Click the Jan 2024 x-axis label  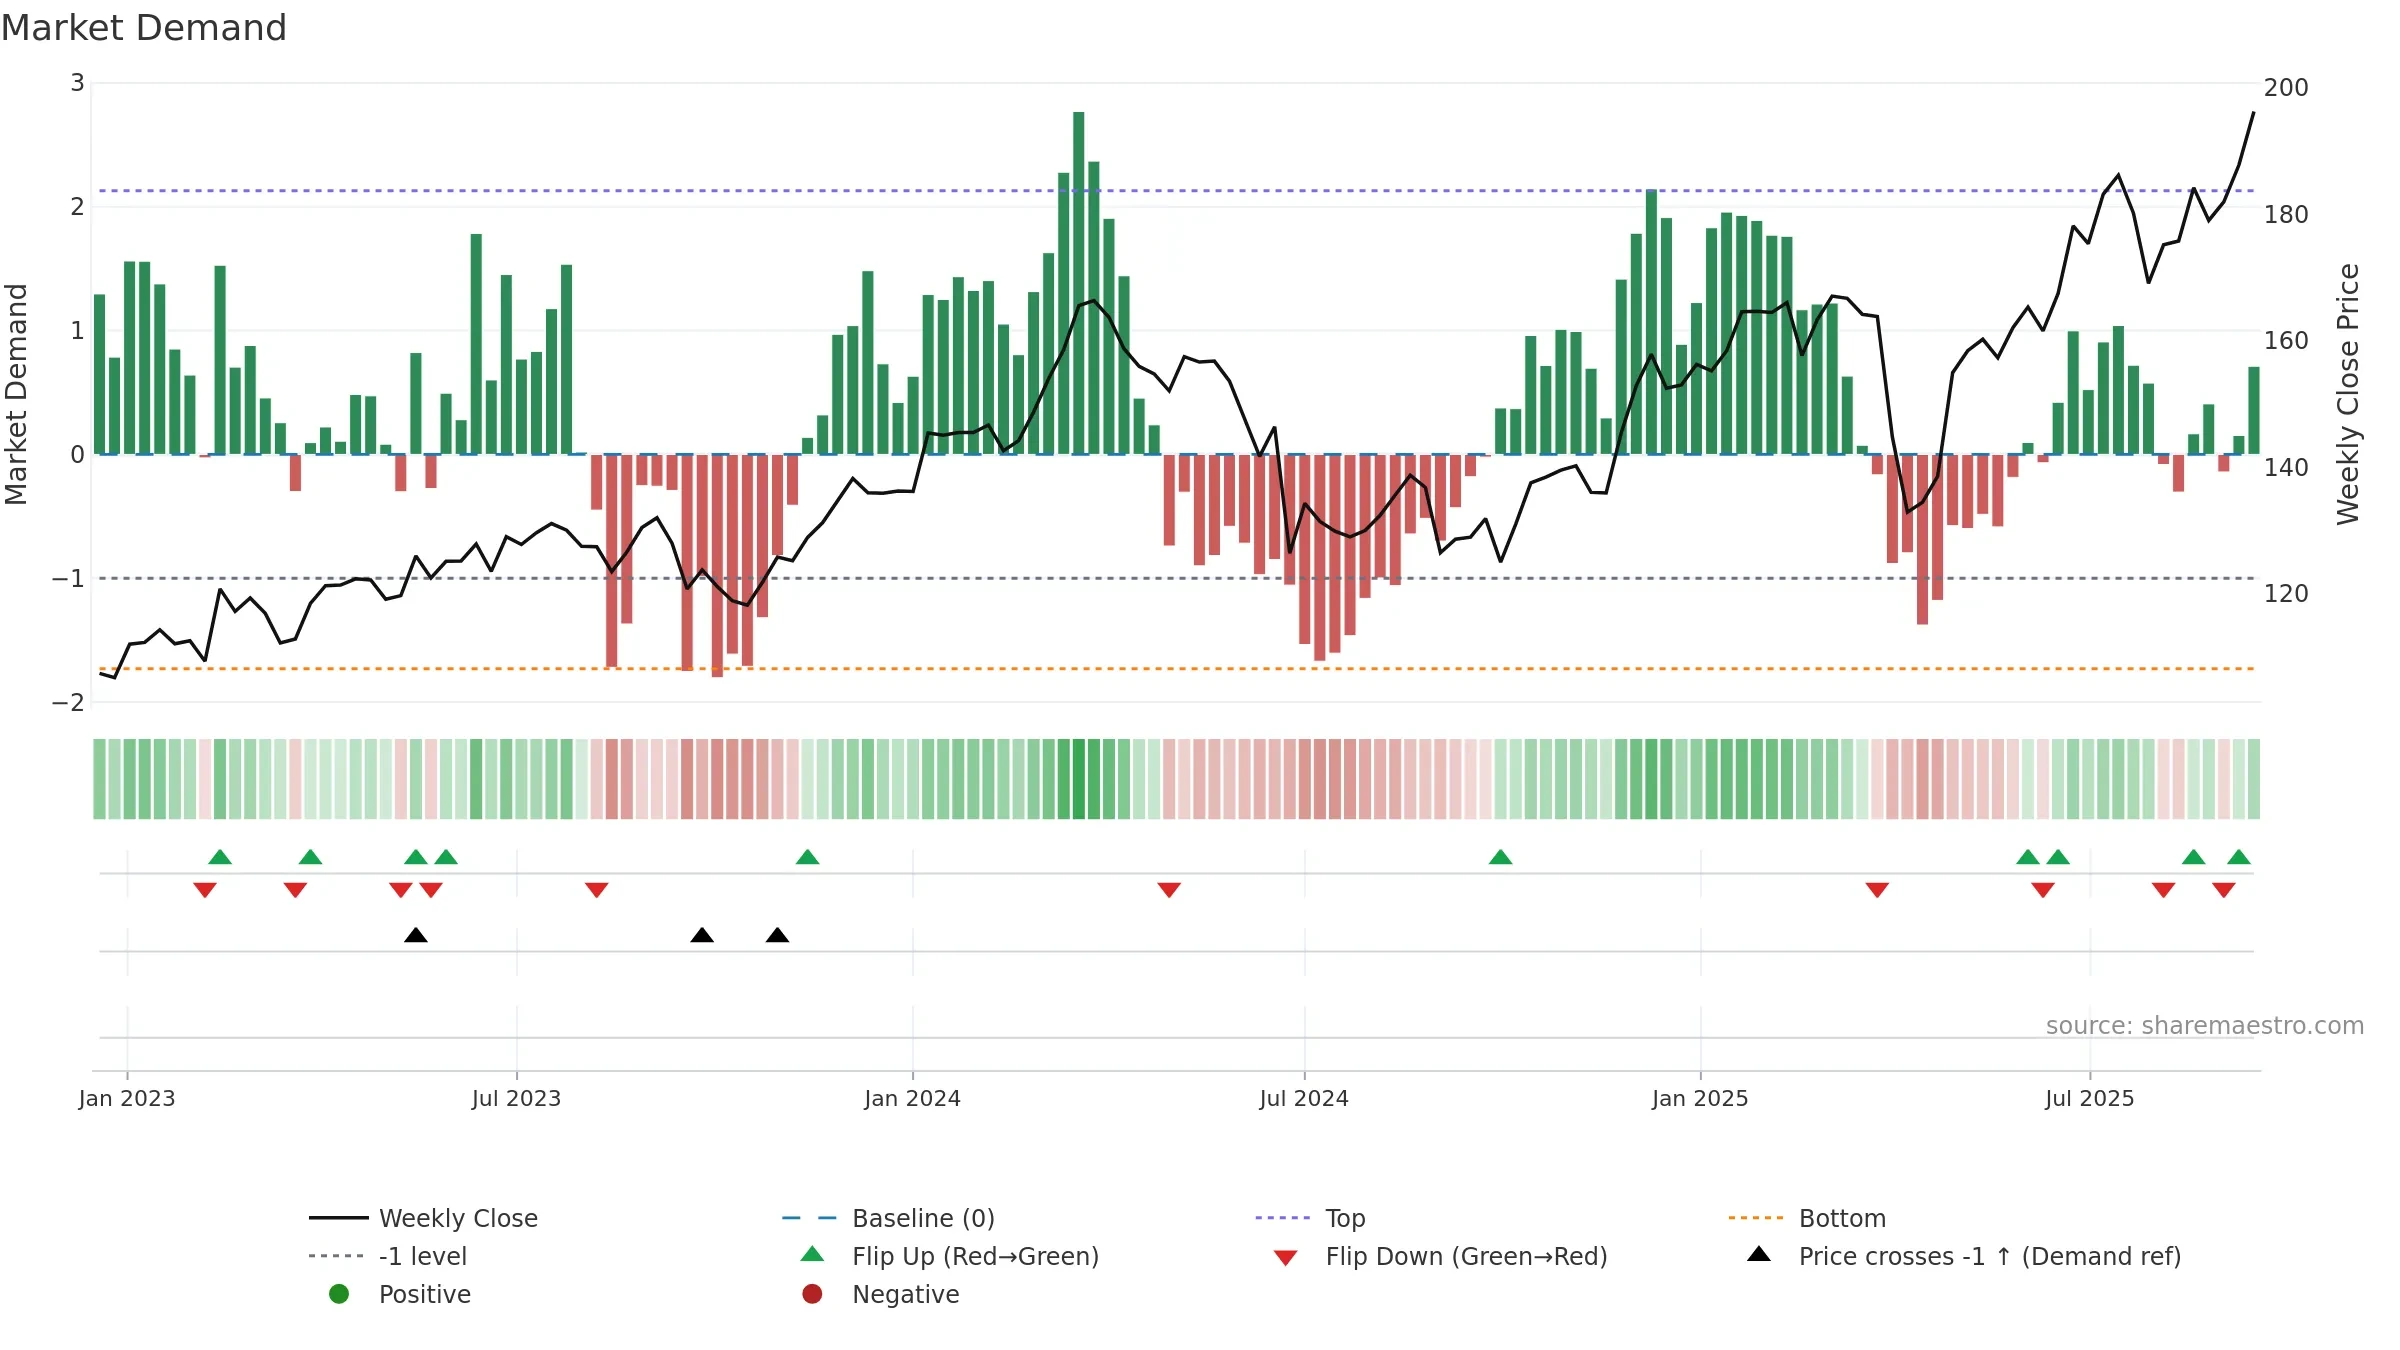pyautogui.click(x=912, y=1098)
